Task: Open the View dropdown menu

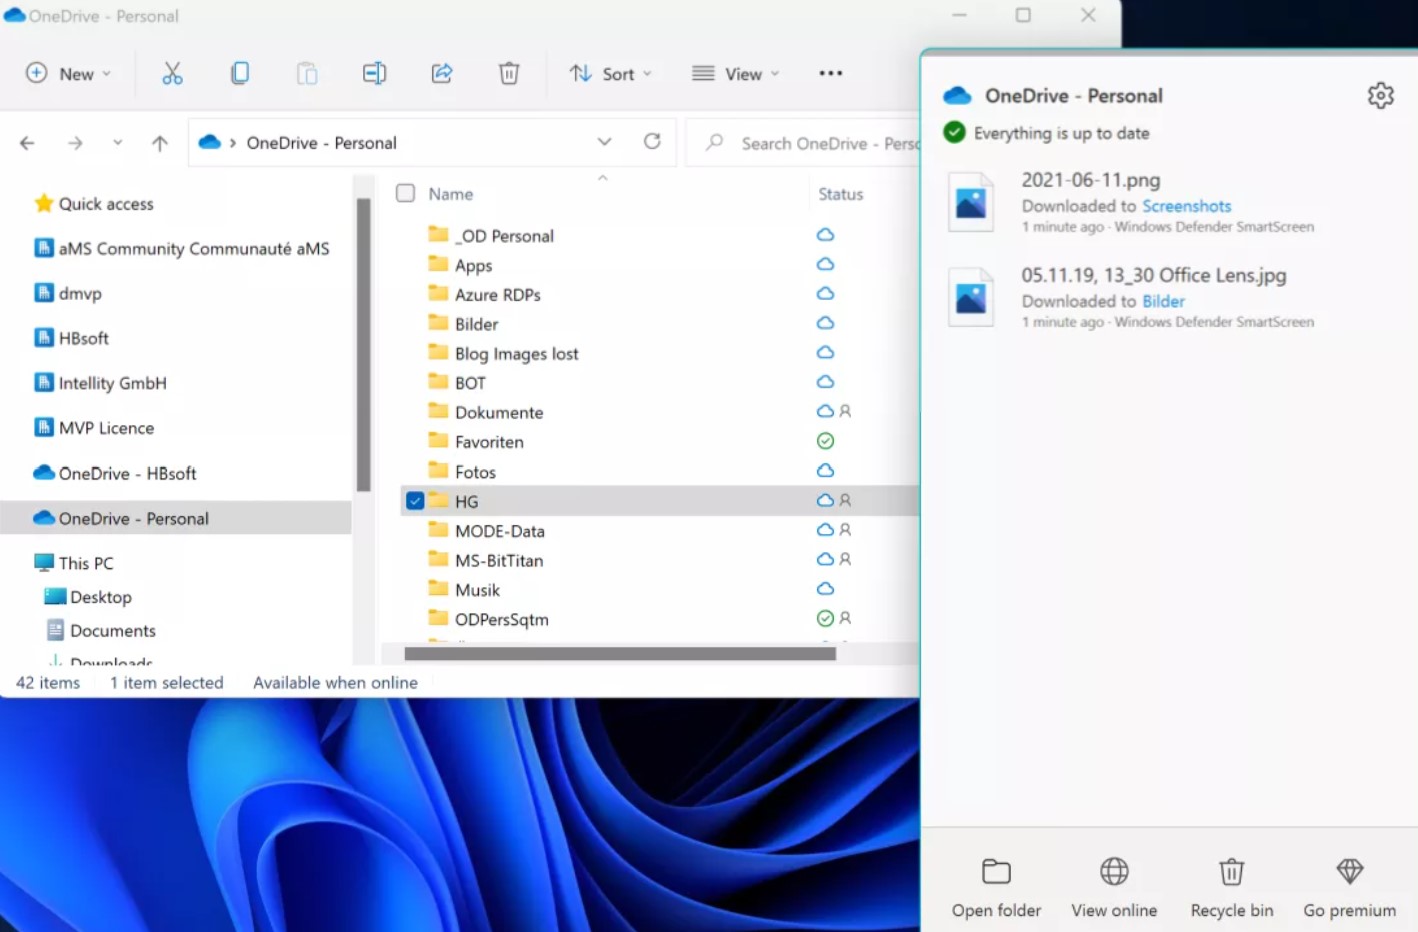Action: coord(736,73)
